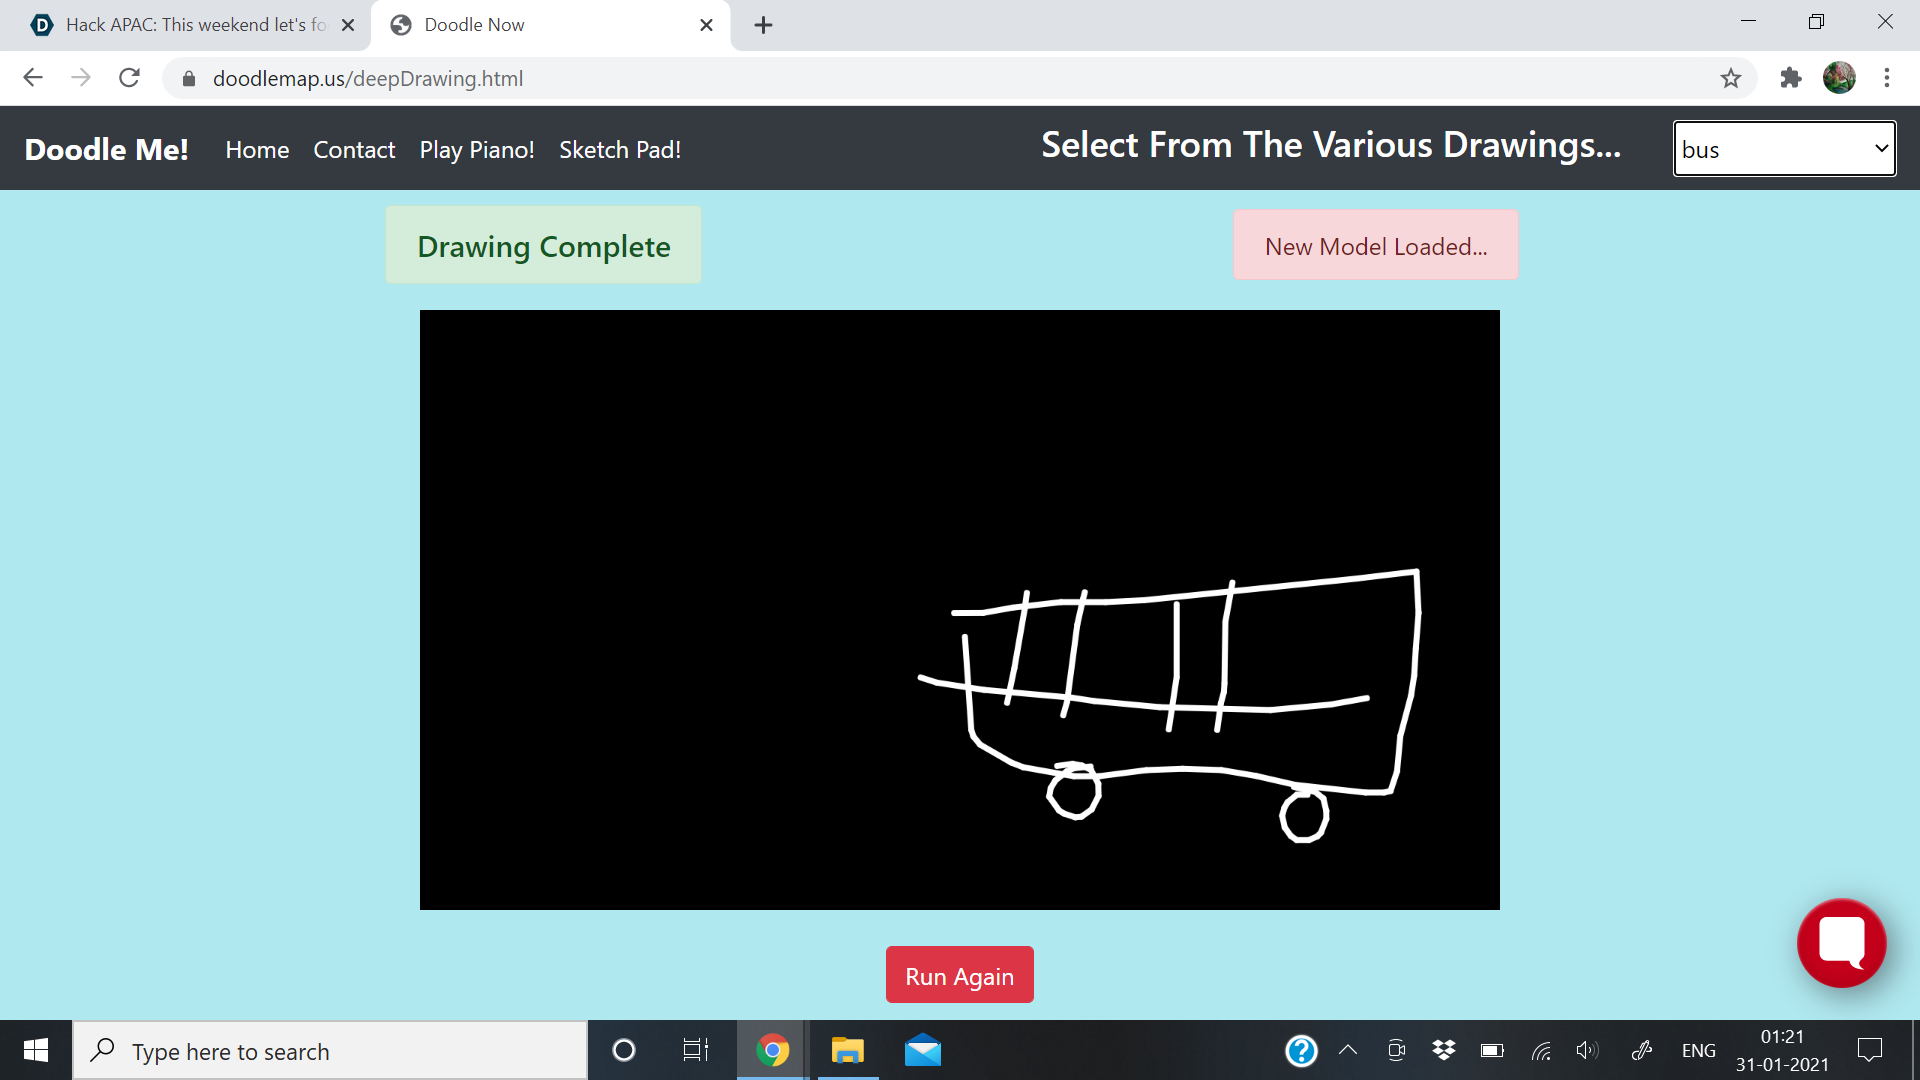Open the browser three-dot menu
Viewport: 1920px width, 1080px height.
(1888, 78)
